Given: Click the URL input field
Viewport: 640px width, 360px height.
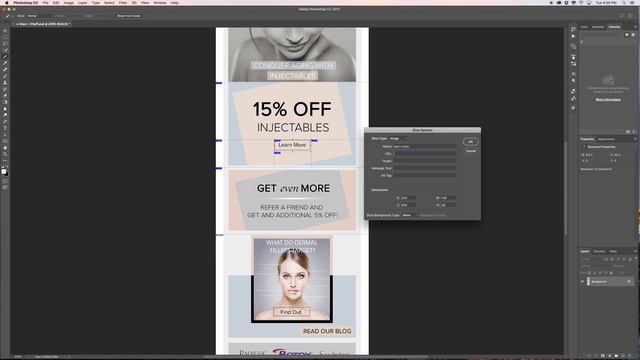Looking at the screenshot, I should pos(424,153).
